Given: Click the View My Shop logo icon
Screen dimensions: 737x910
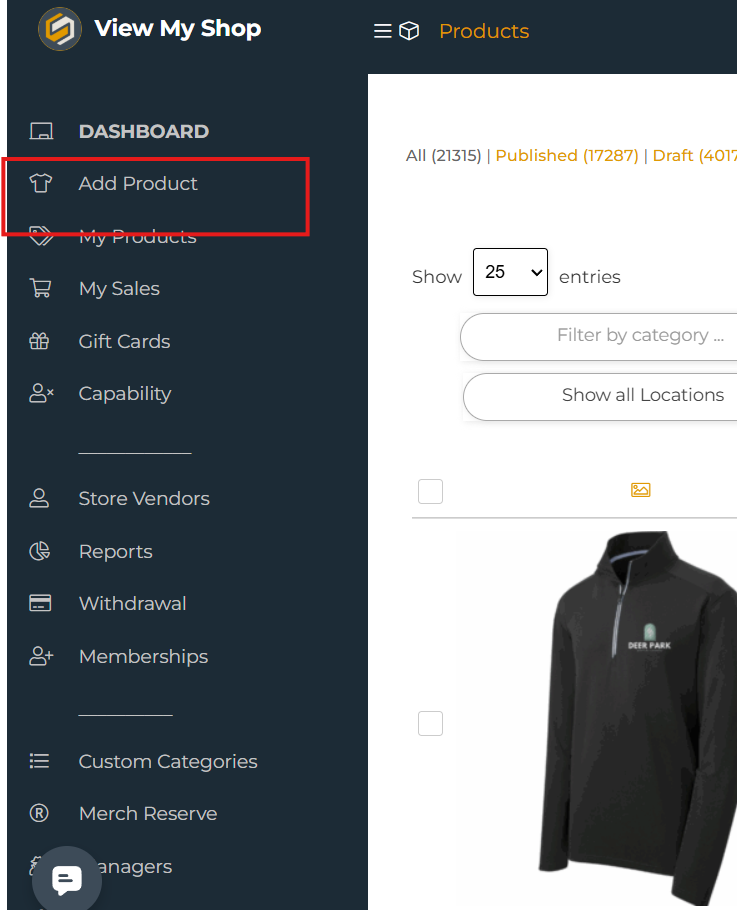Looking at the screenshot, I should tap(59, 29).
